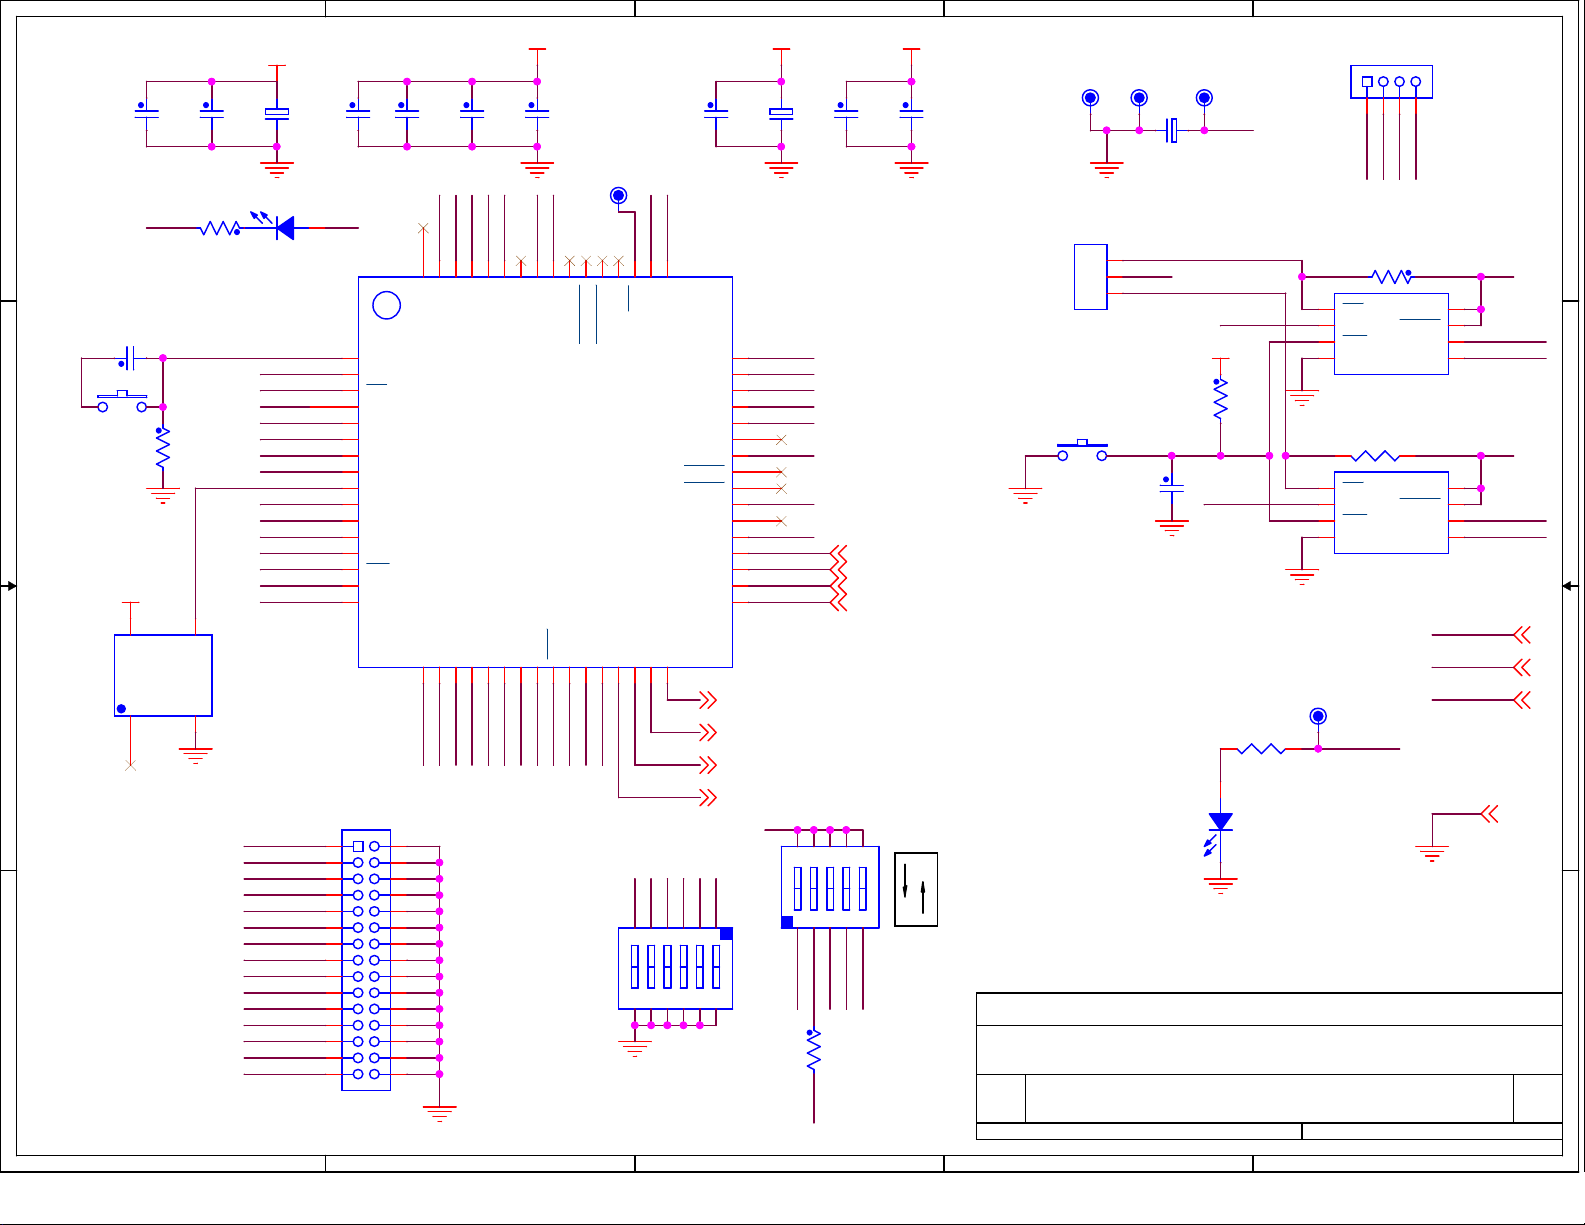
Task: Select the vertical LED symbol at bottom right
Action: (1218, 833)
